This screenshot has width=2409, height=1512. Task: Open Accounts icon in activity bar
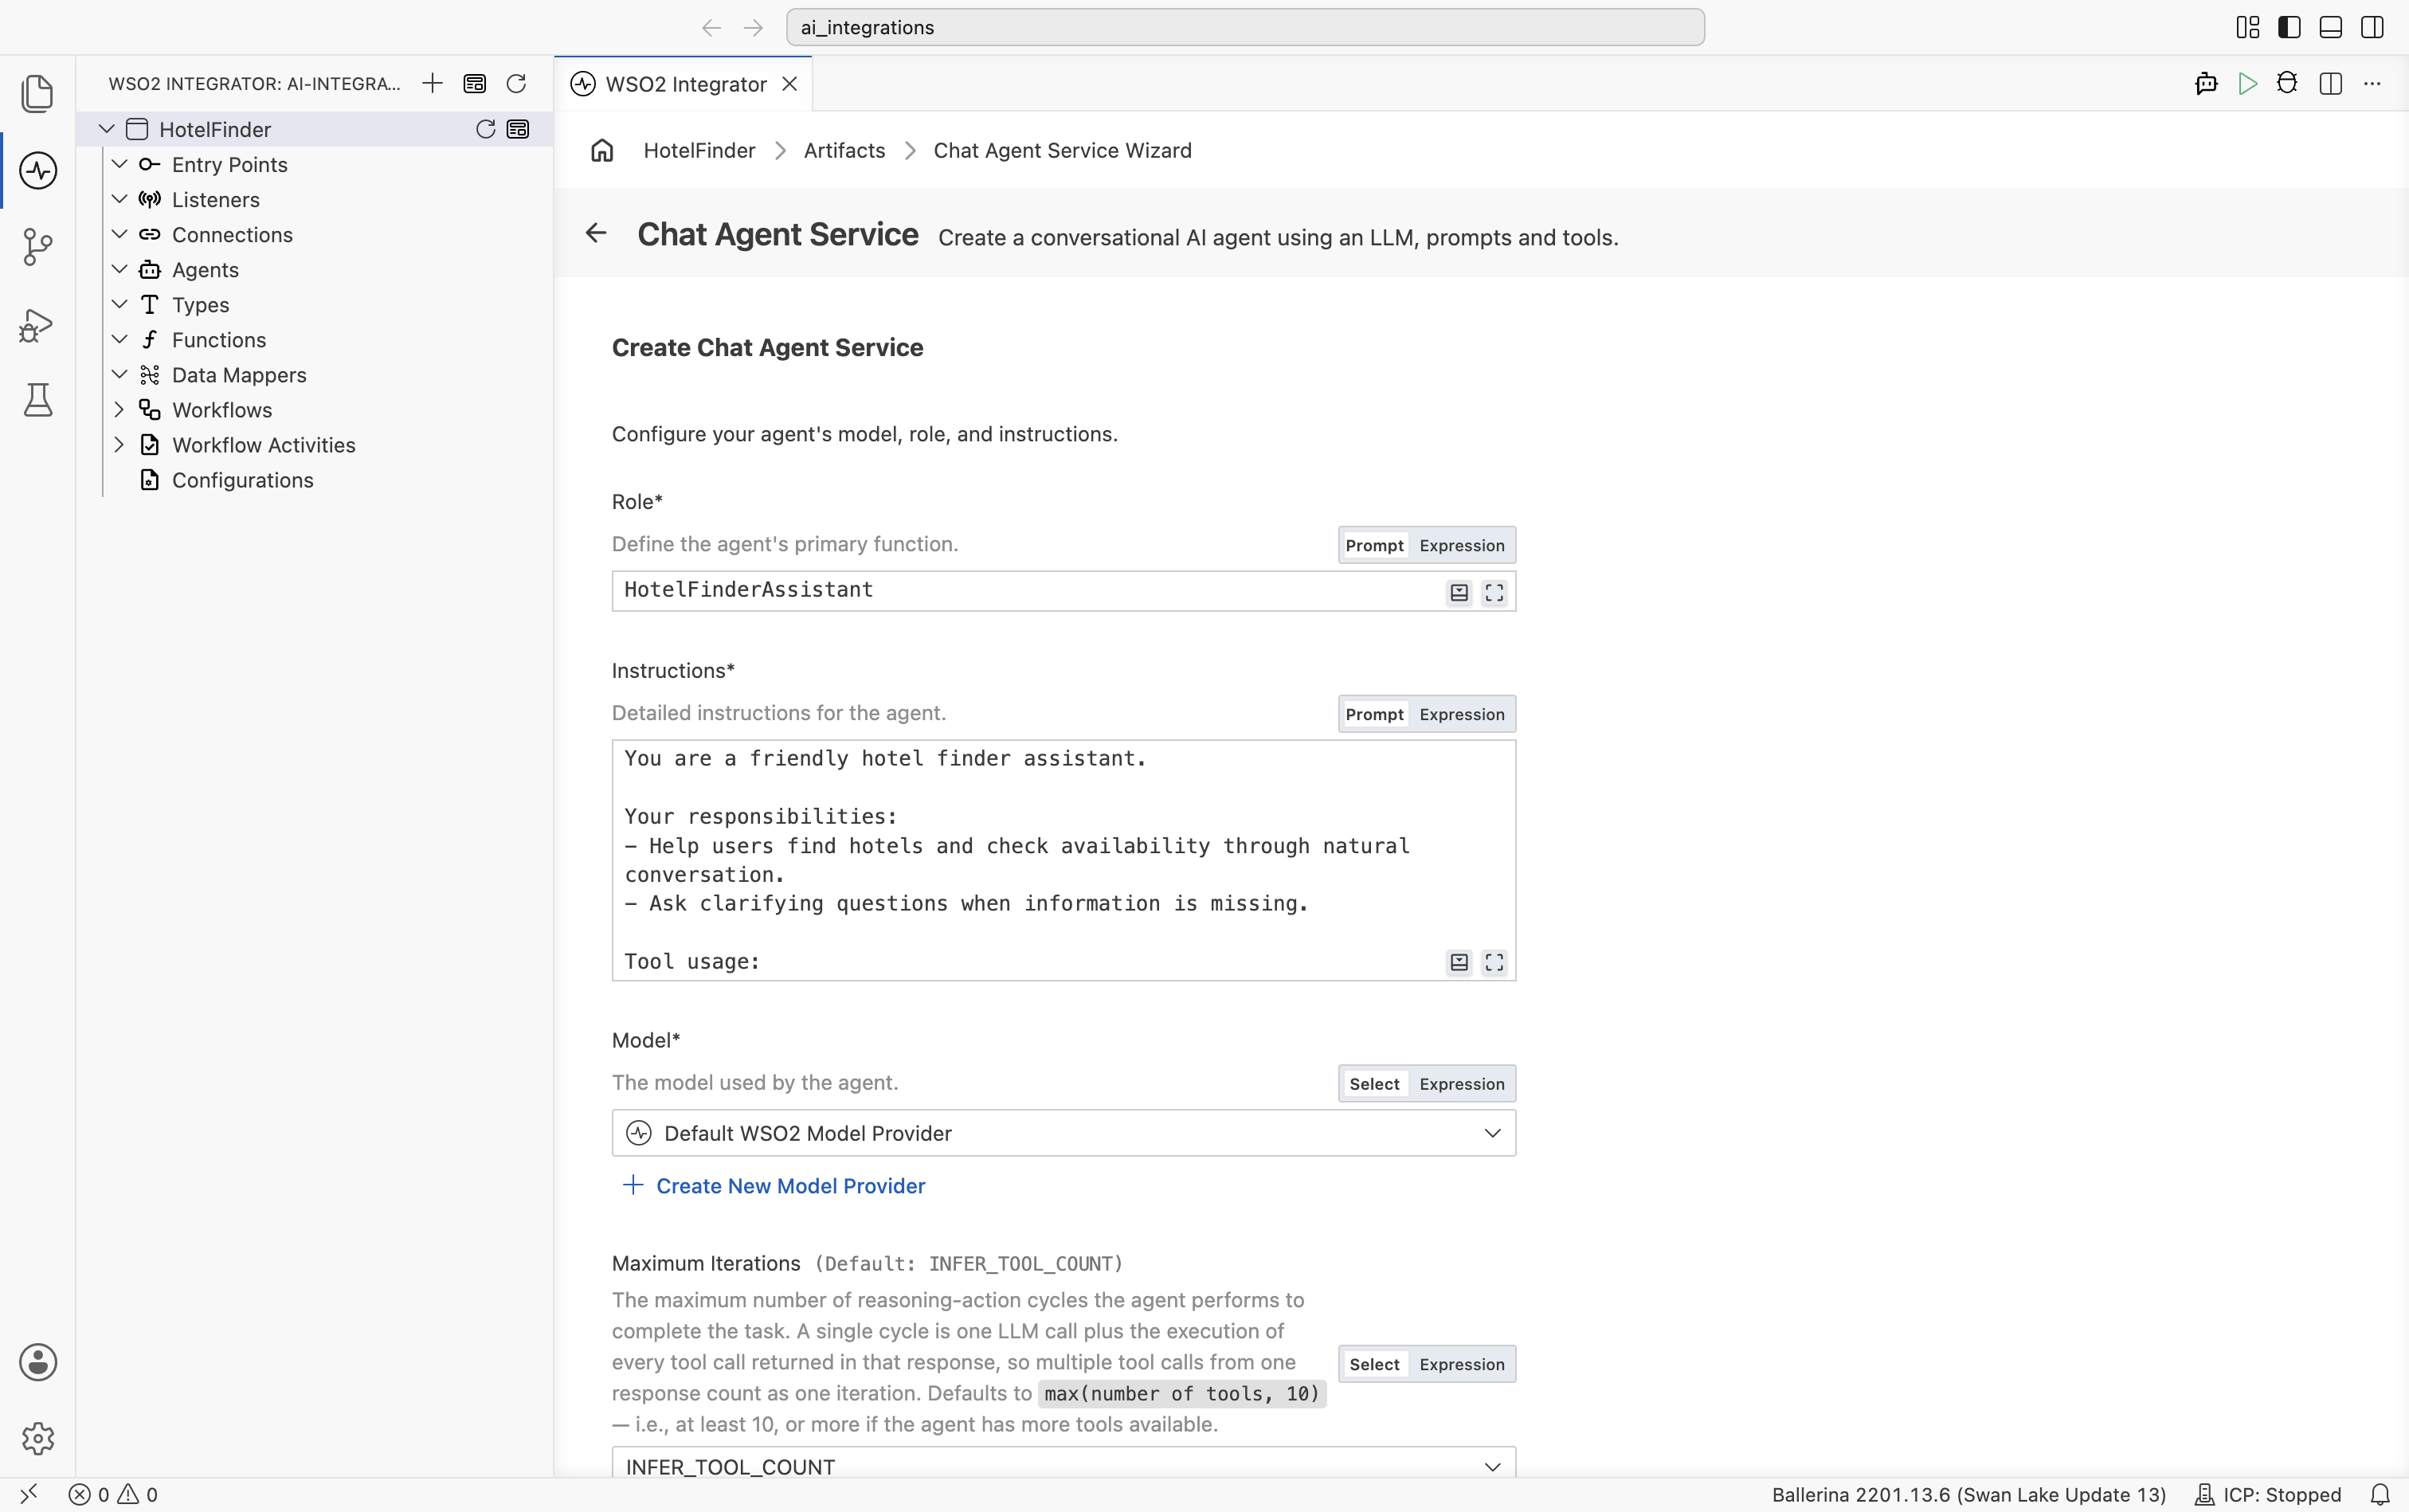click(x=38, y=1362)
